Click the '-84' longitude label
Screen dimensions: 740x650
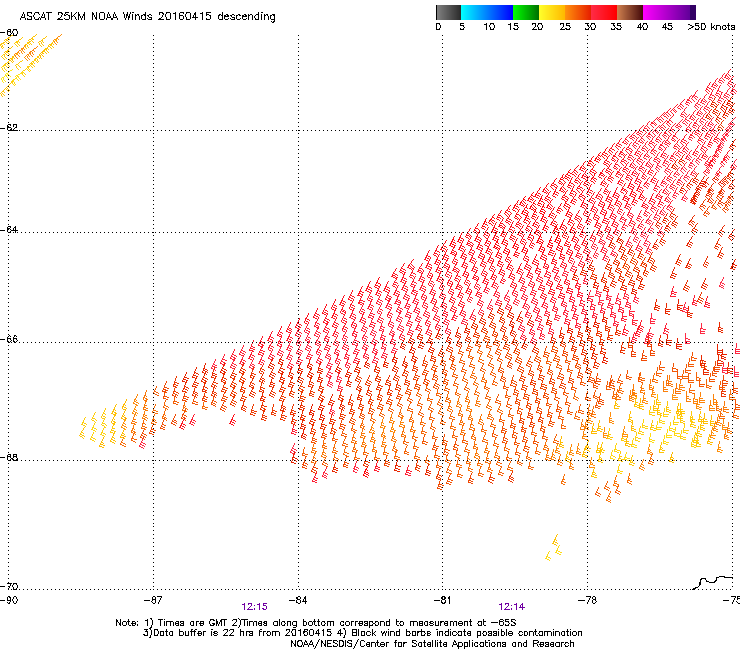(x=298, y=600)
